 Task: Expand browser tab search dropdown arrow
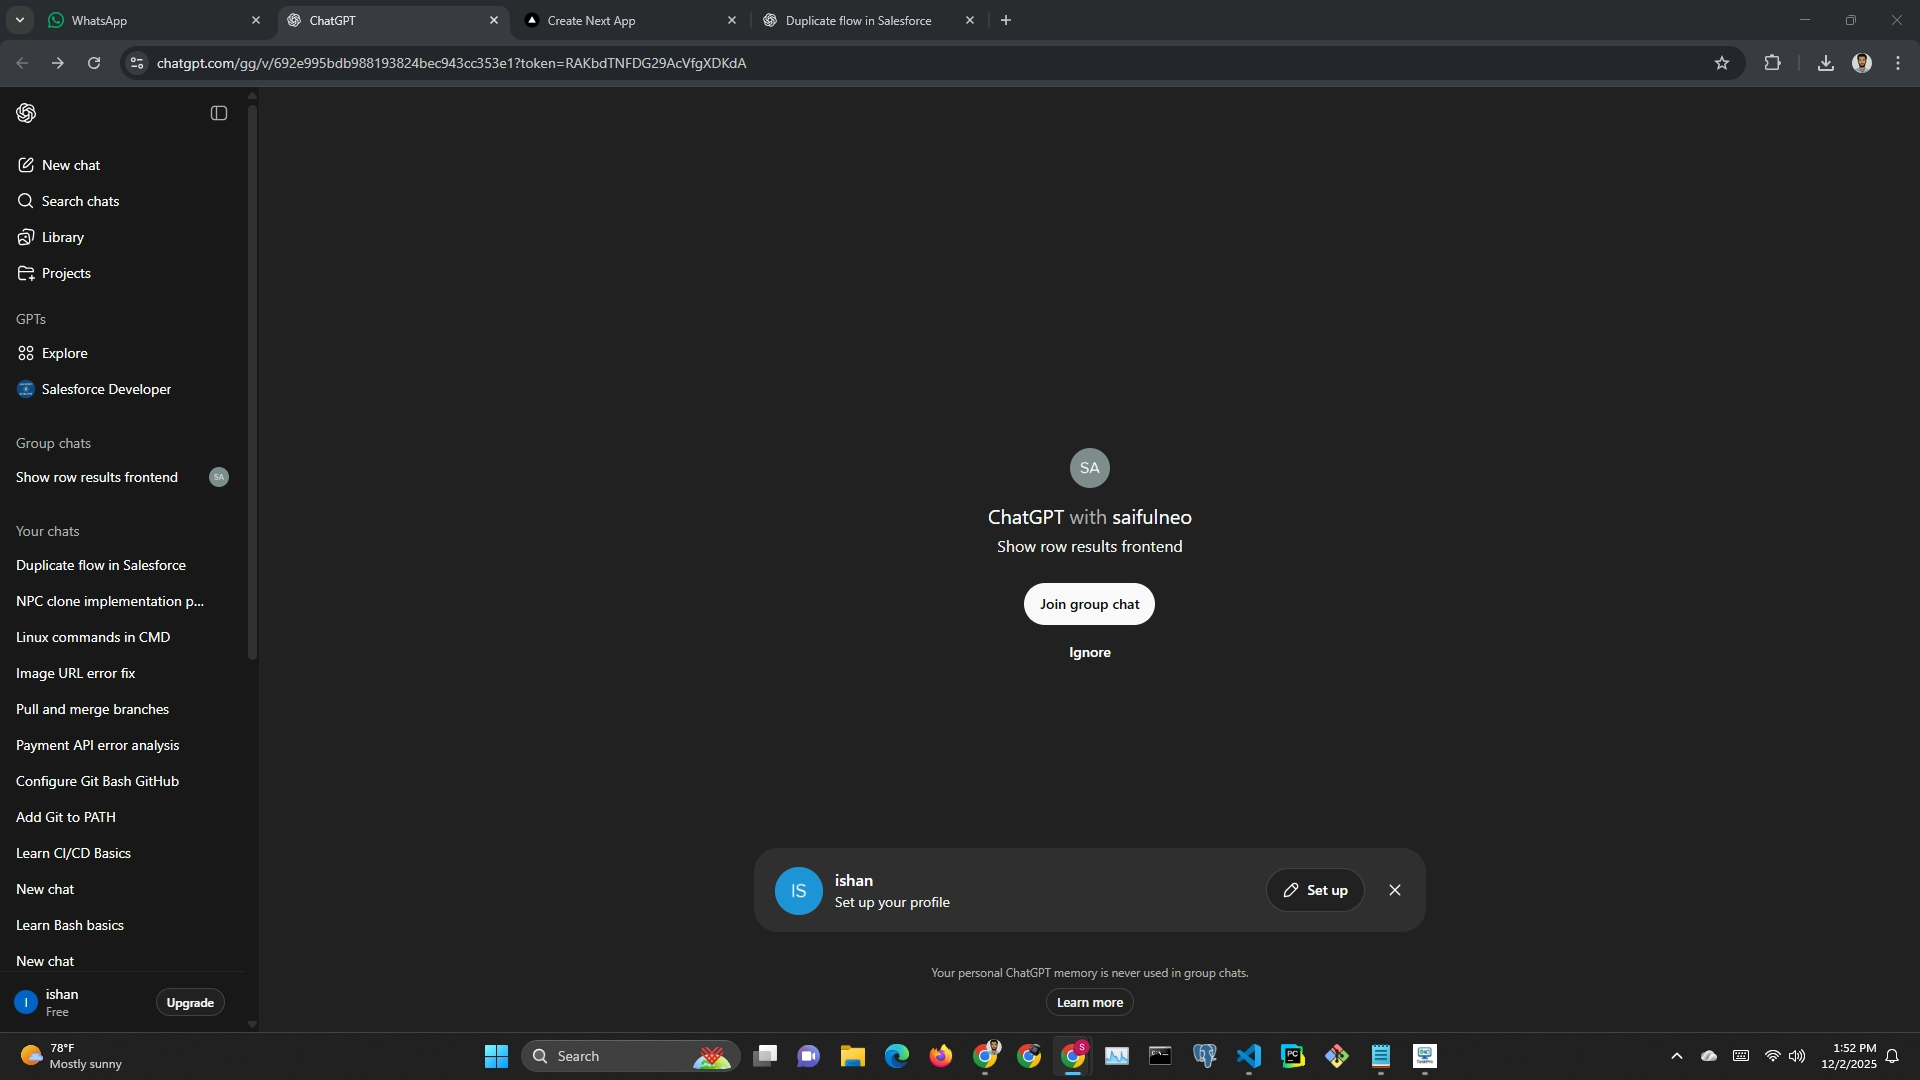tap(19, 20)
